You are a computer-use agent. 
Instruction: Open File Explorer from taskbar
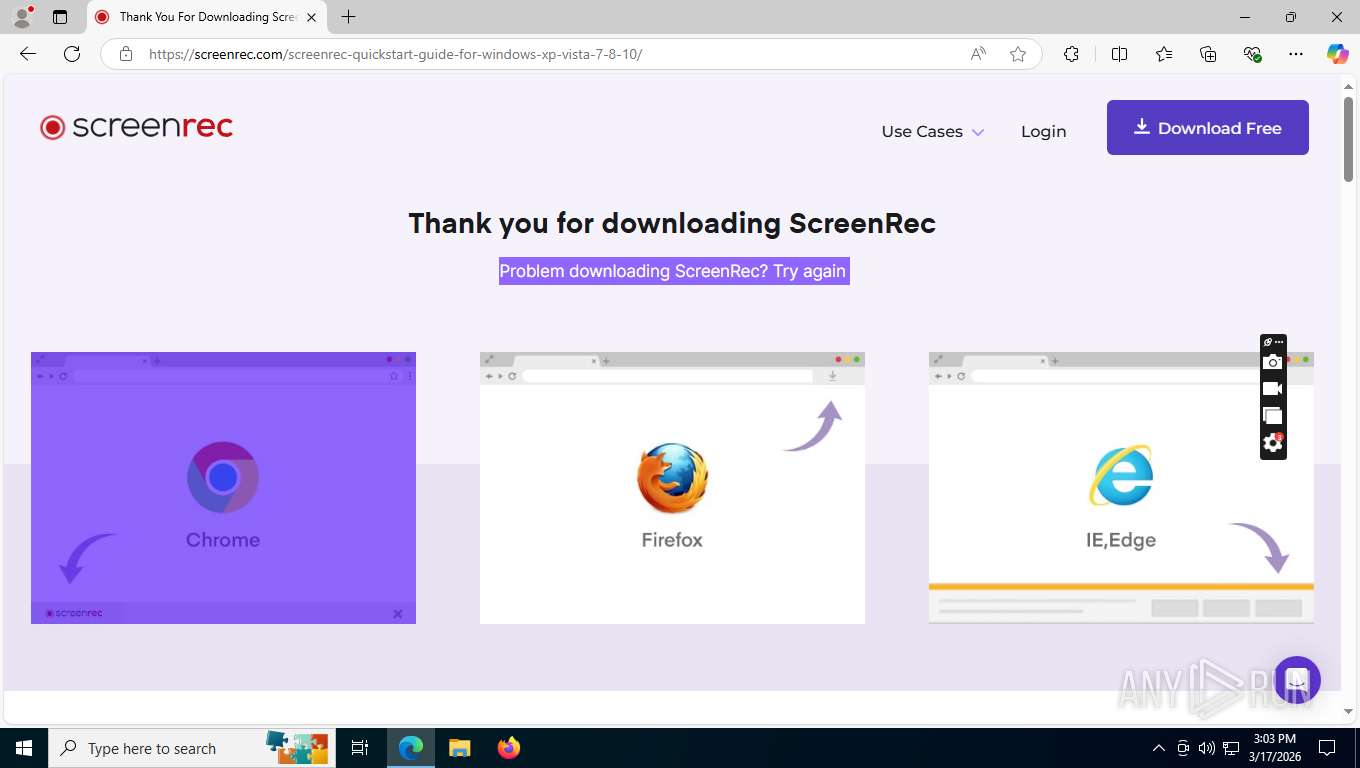click(x=459, y=748)
